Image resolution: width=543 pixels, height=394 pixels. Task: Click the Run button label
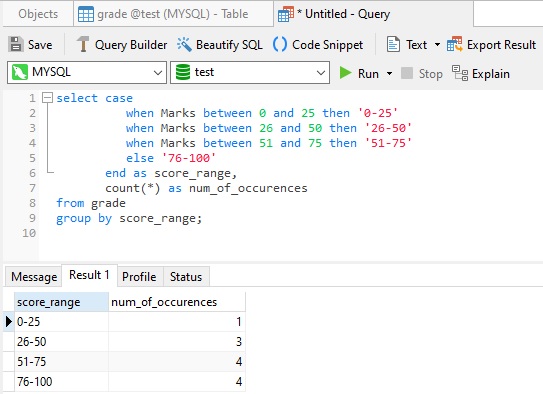(x=368, y=74)
